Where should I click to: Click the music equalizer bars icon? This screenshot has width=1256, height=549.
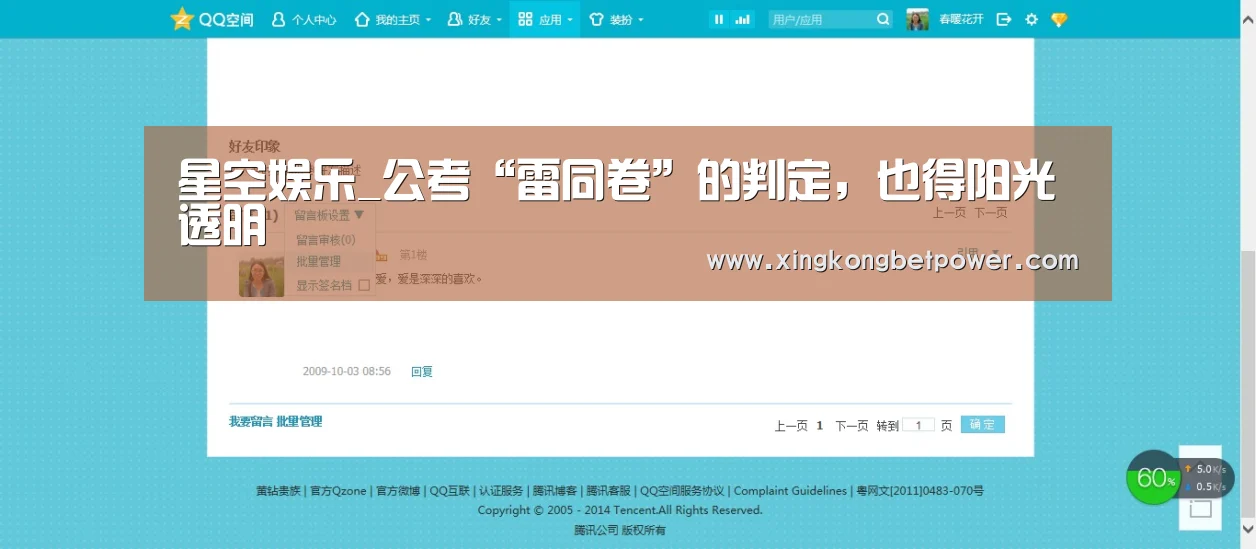pyautogui.click(x=743, y=19)
